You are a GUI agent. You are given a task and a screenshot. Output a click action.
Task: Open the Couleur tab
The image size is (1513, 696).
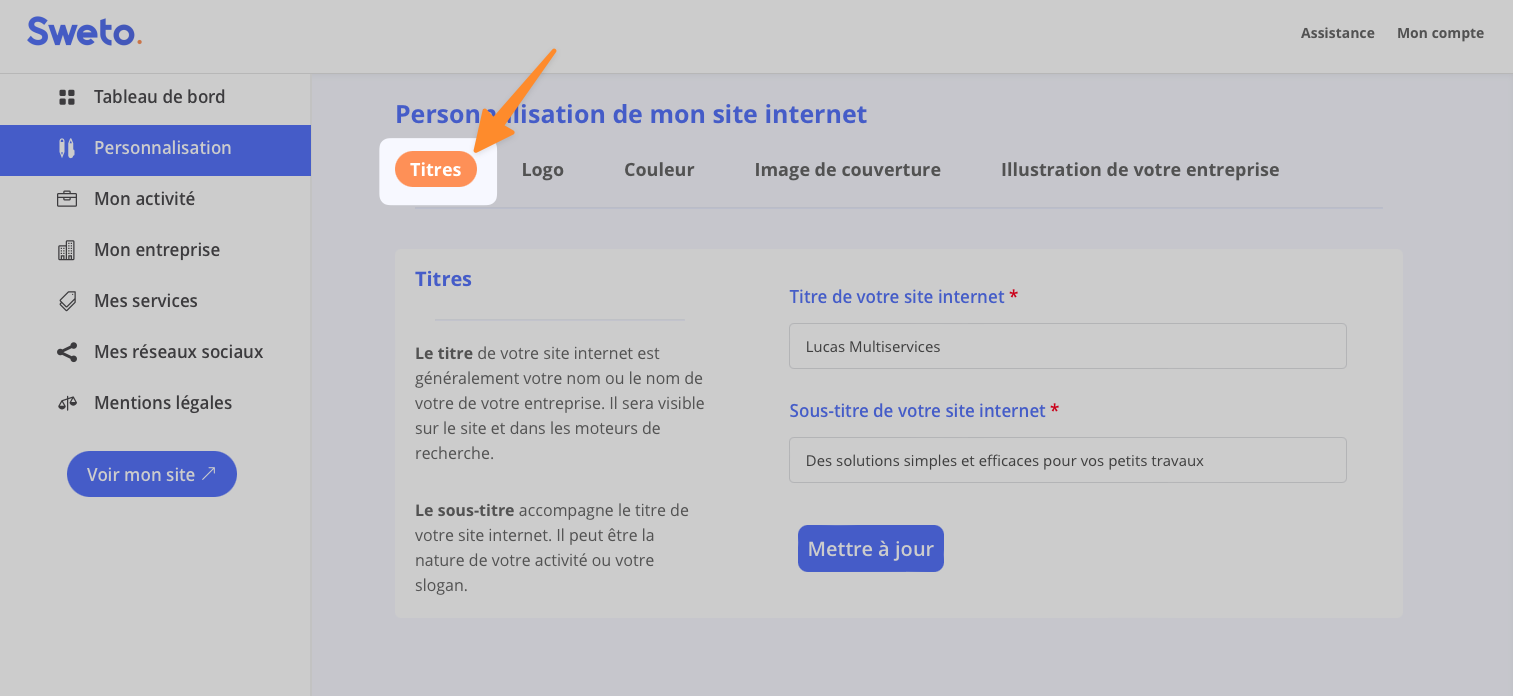(659, 170)
